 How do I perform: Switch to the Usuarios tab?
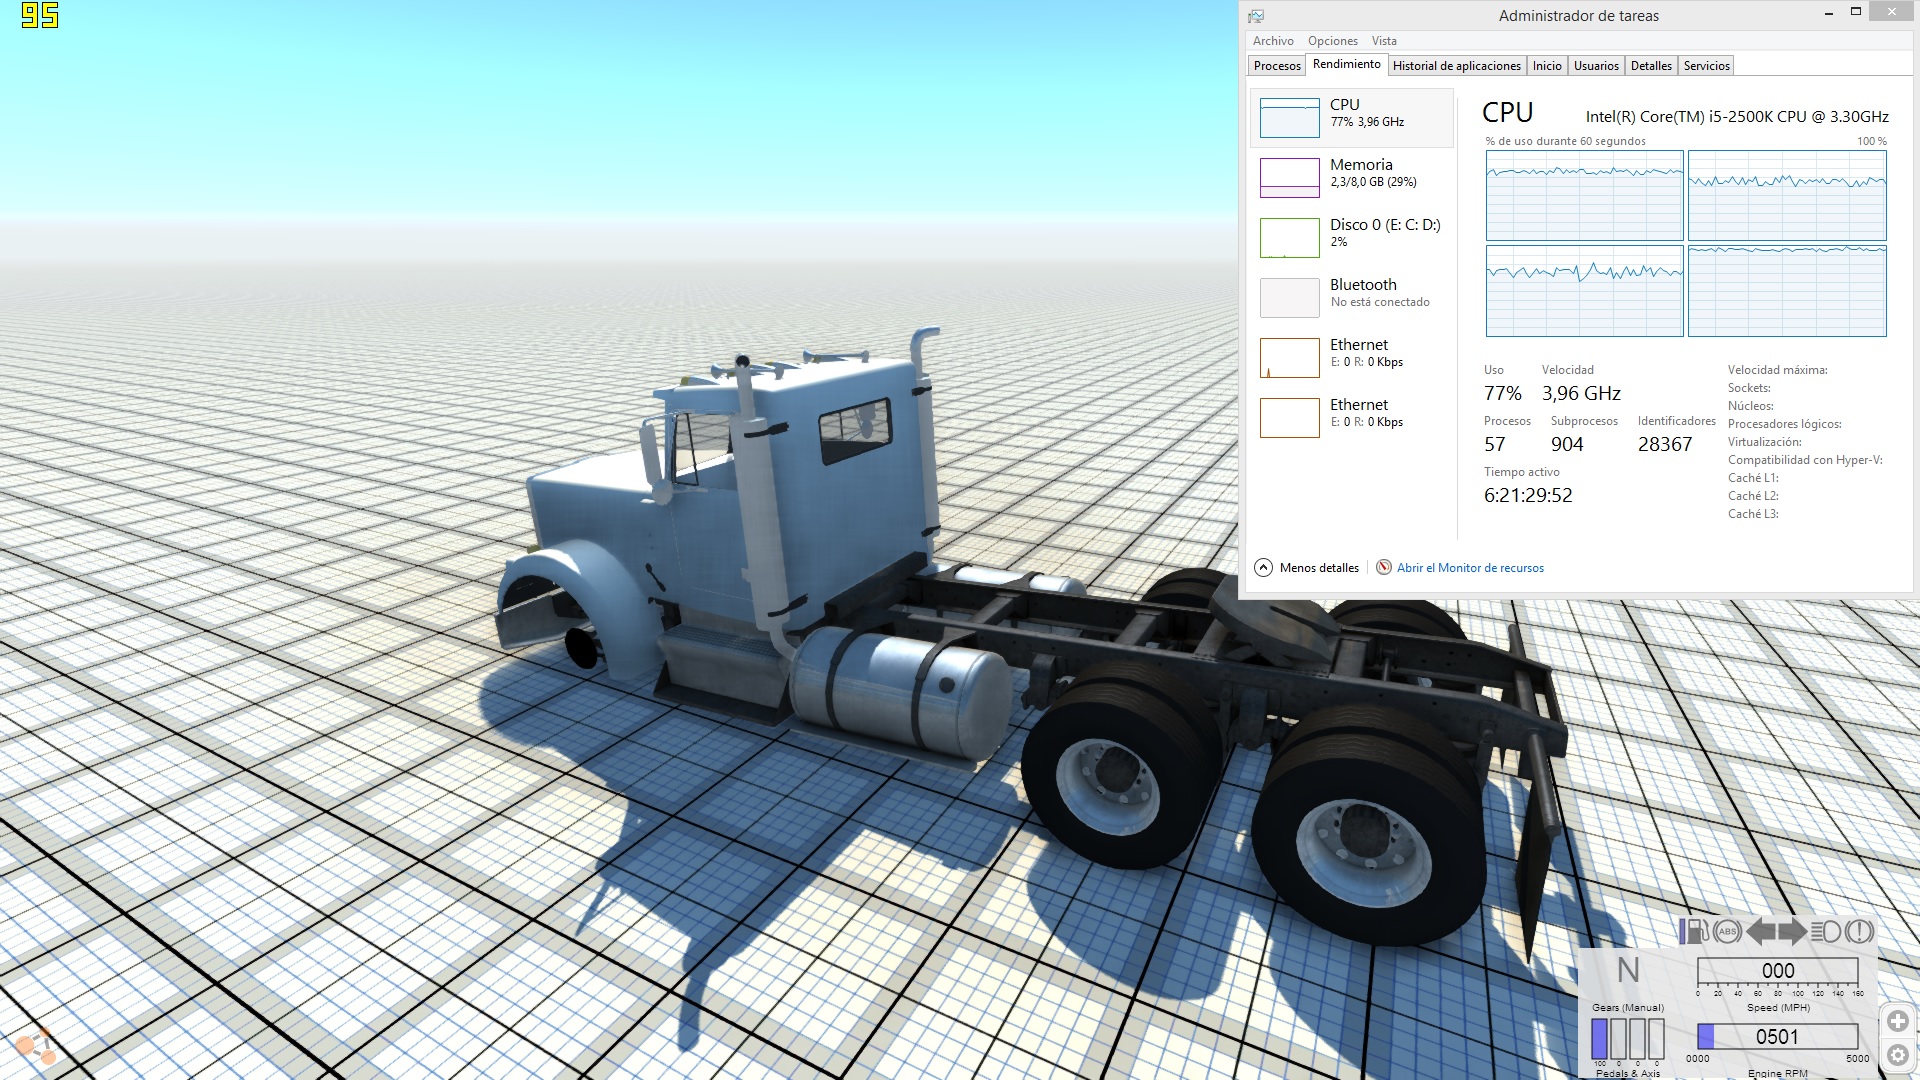(1596, 66)
